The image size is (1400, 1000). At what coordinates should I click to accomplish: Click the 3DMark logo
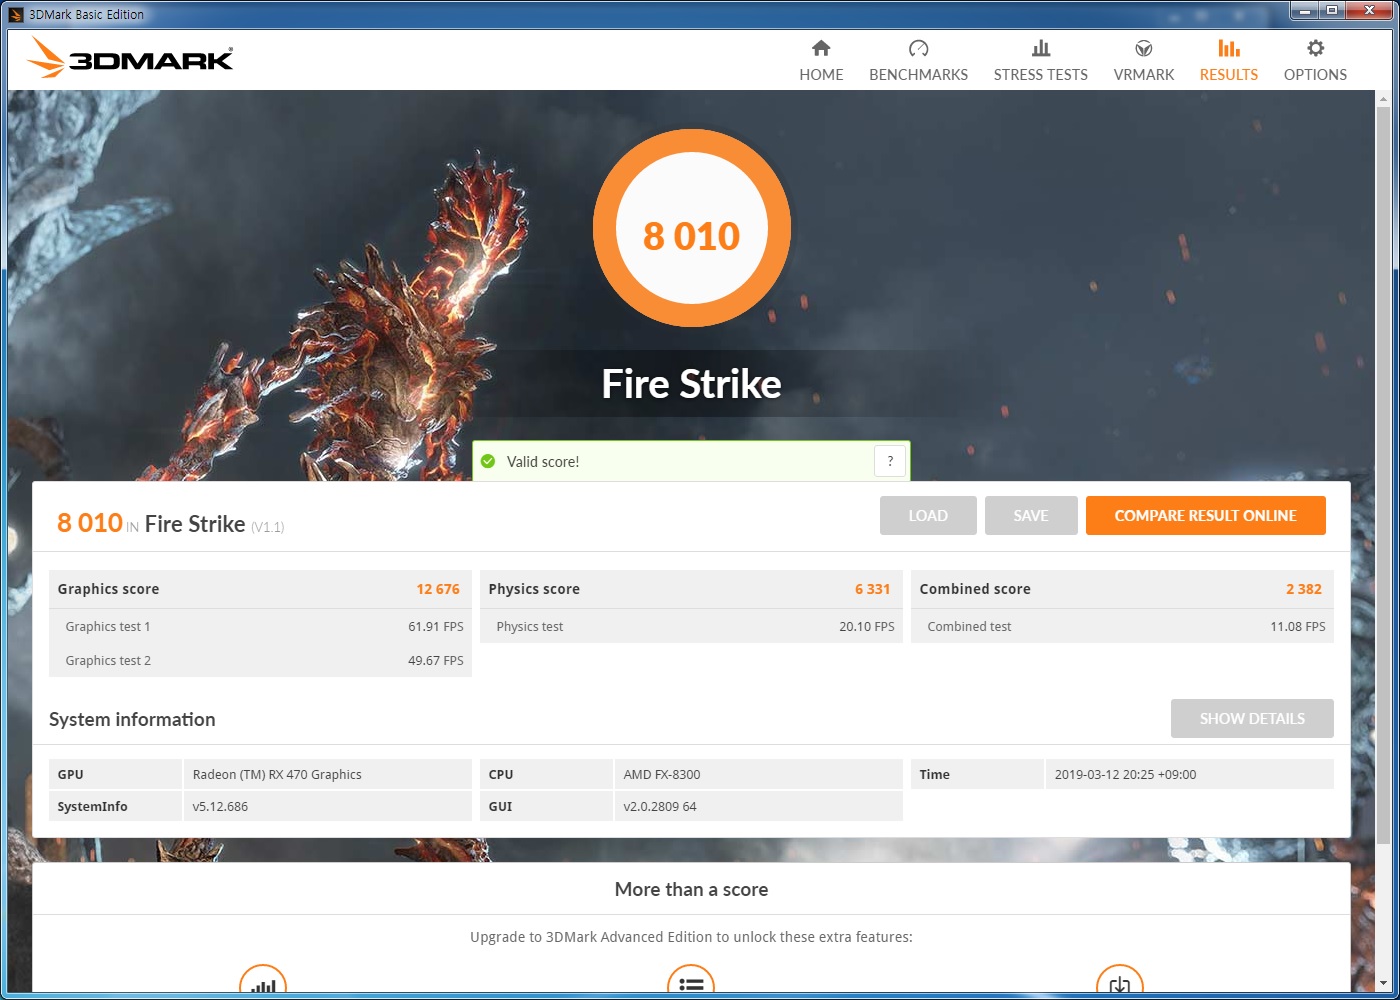coord(131,58)
